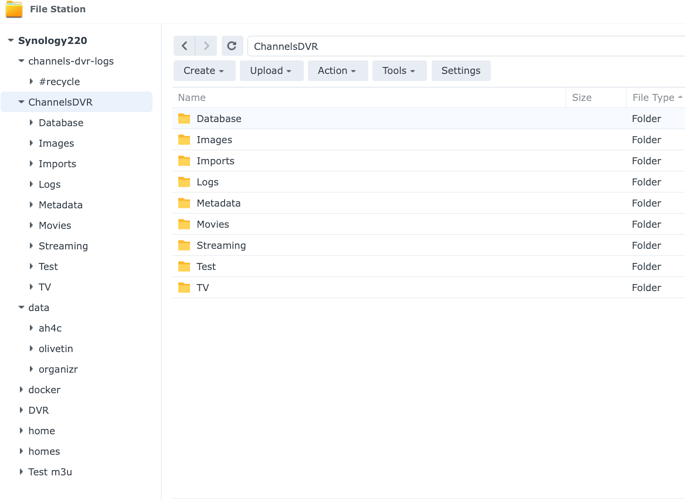Expand the Database tree arrow in sidebar
The image size is (685, 500).
pyautogui.click(x=31, y=123)
